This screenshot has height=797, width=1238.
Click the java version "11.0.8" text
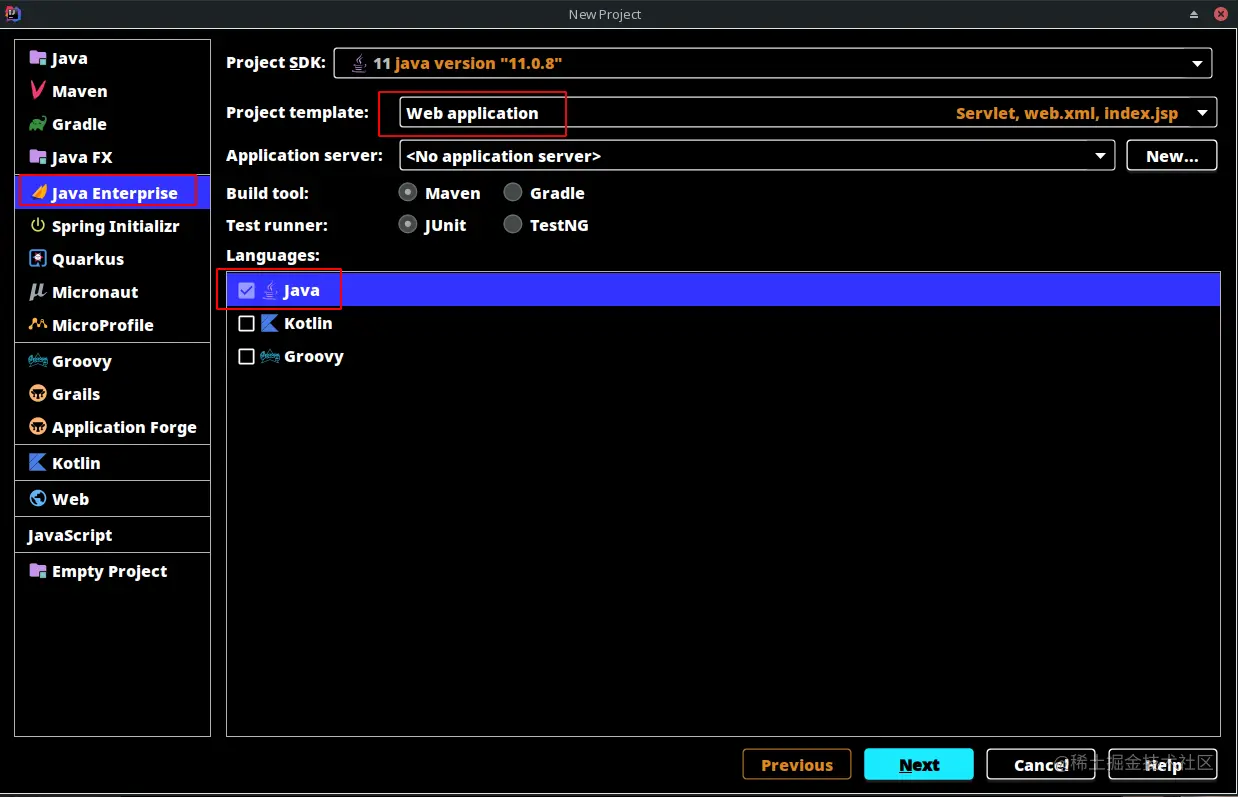[478, 63]
